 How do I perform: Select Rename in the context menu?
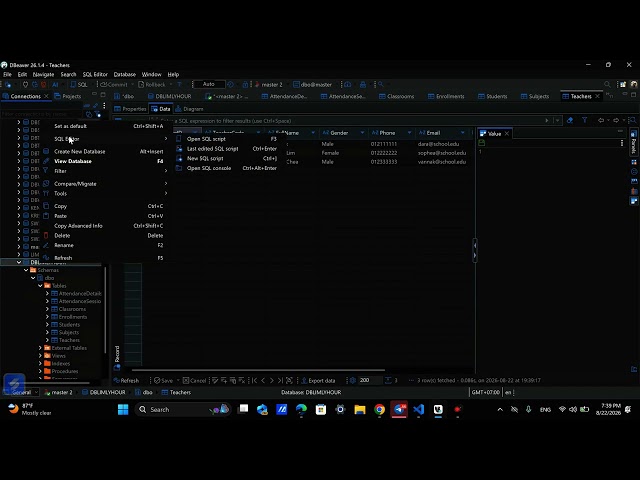coord(104,245)
